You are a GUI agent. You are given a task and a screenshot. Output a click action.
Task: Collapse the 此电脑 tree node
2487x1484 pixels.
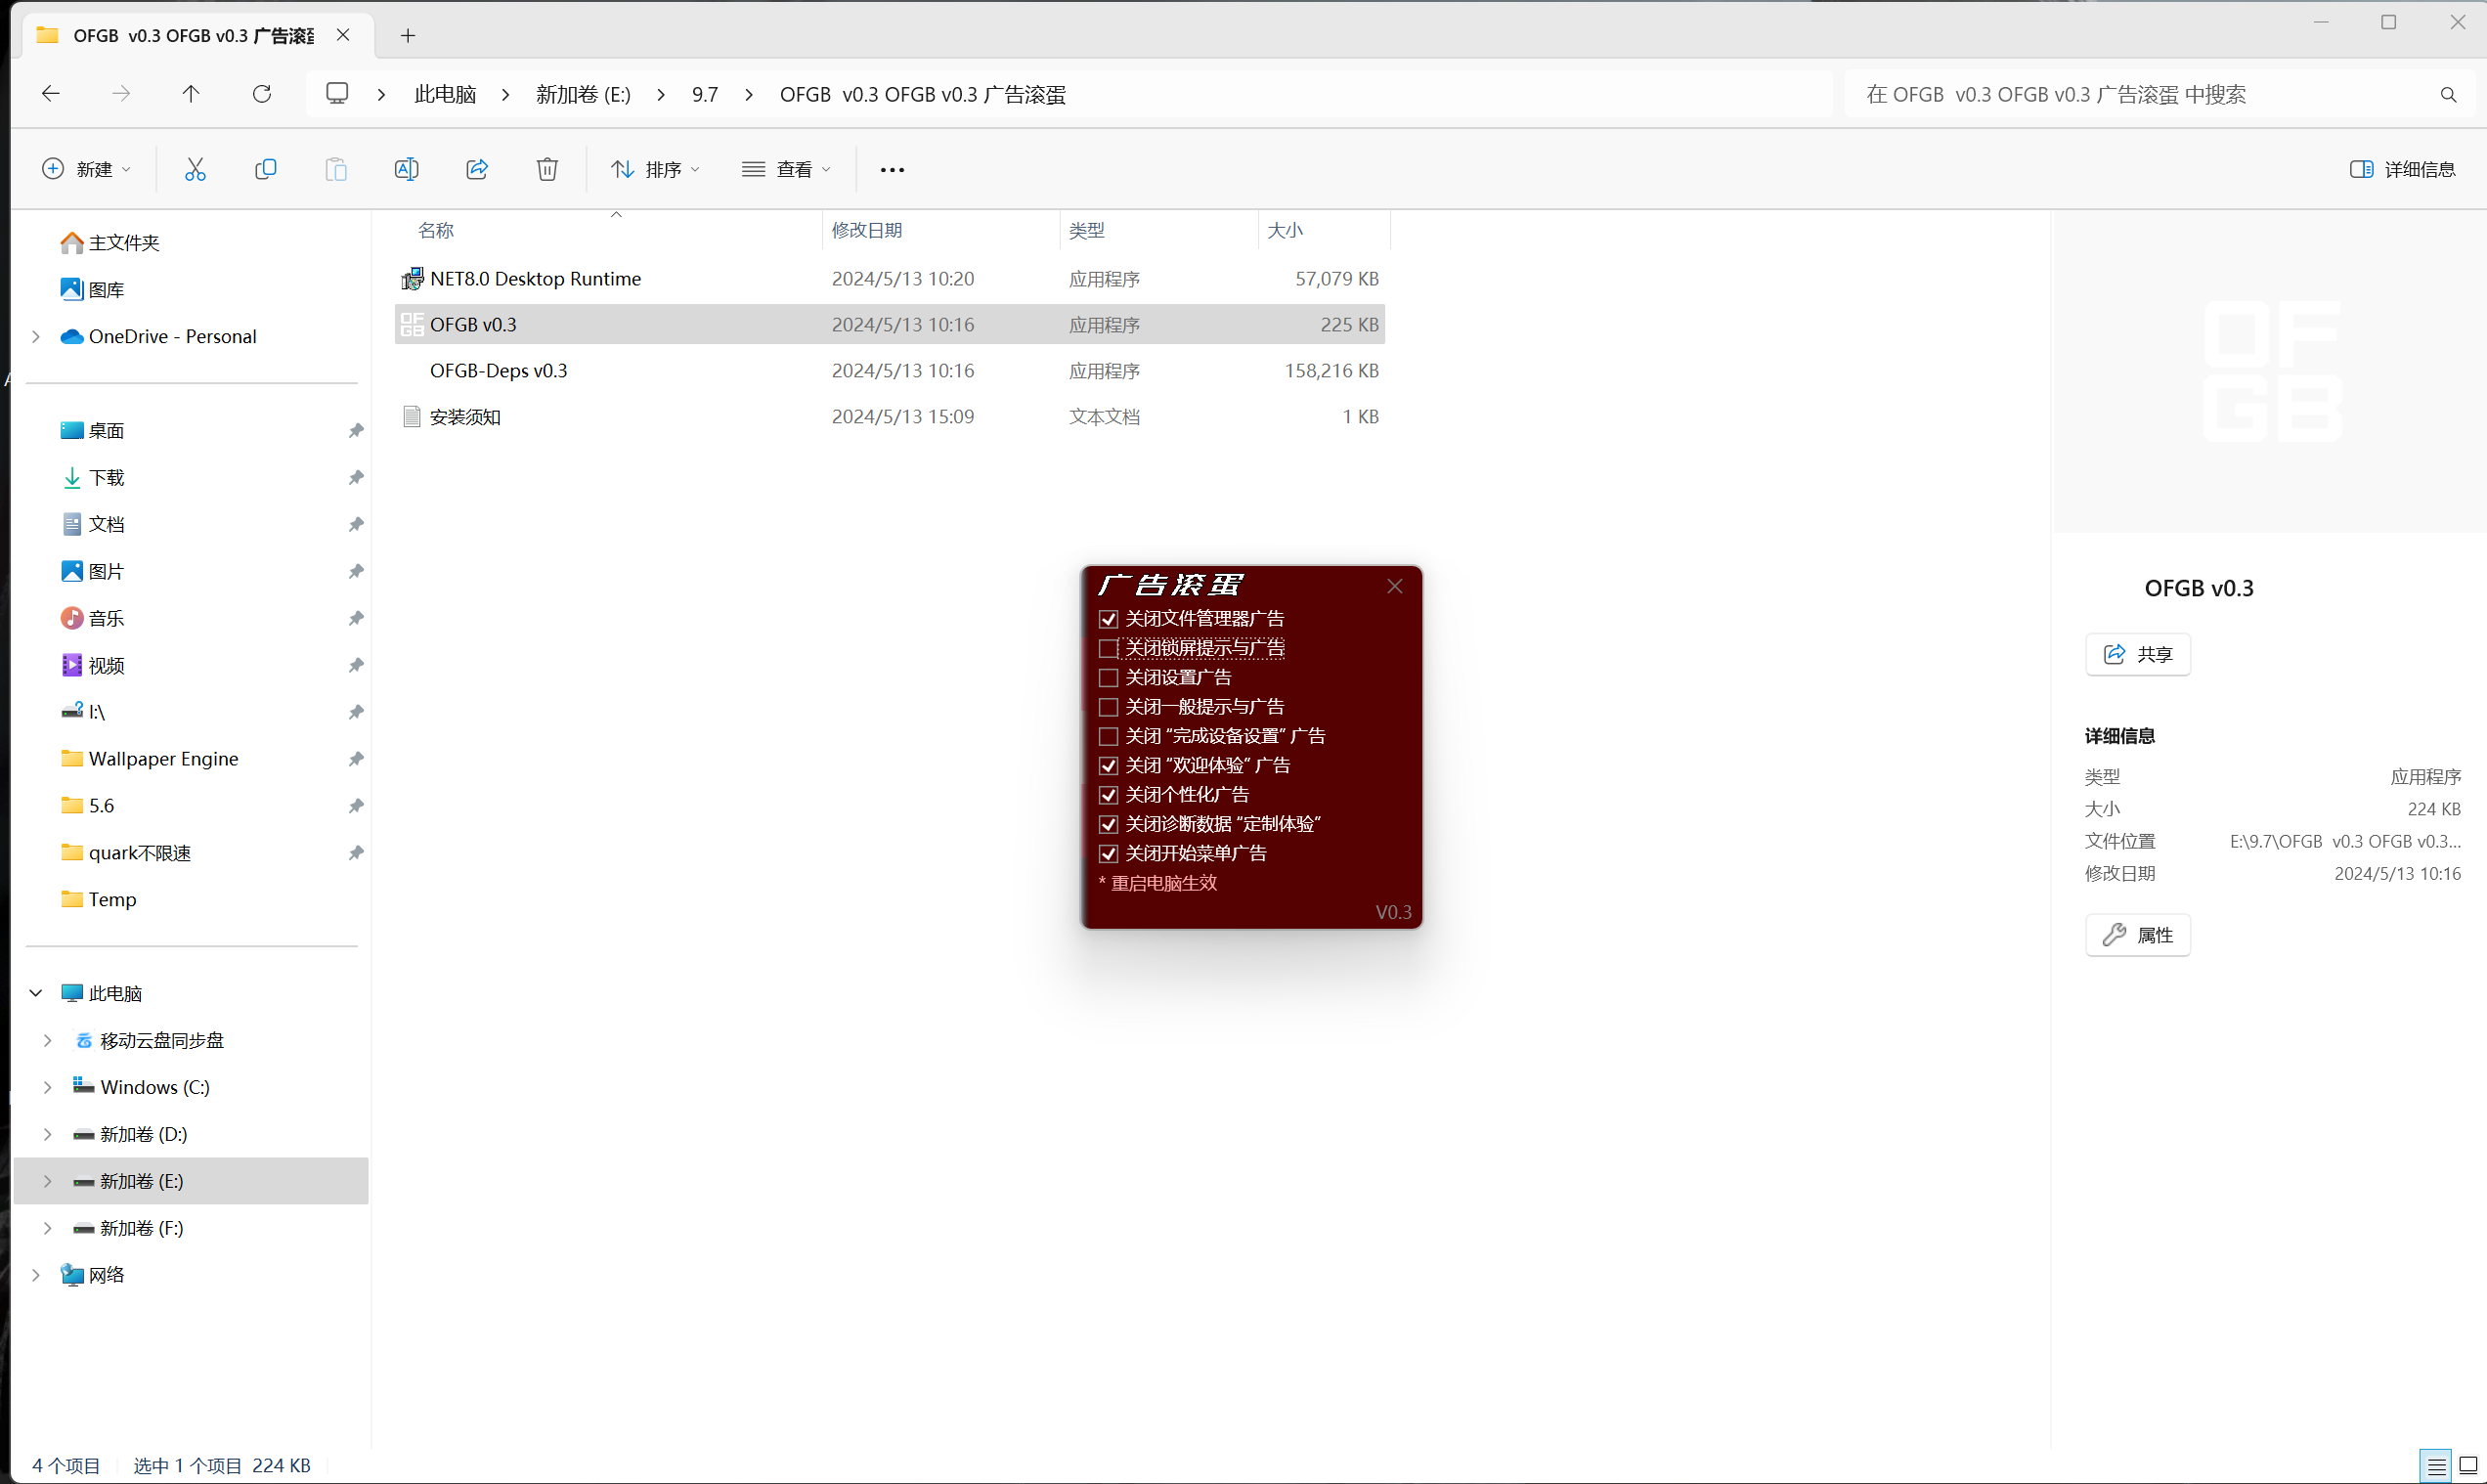click(x=36, y=993)
